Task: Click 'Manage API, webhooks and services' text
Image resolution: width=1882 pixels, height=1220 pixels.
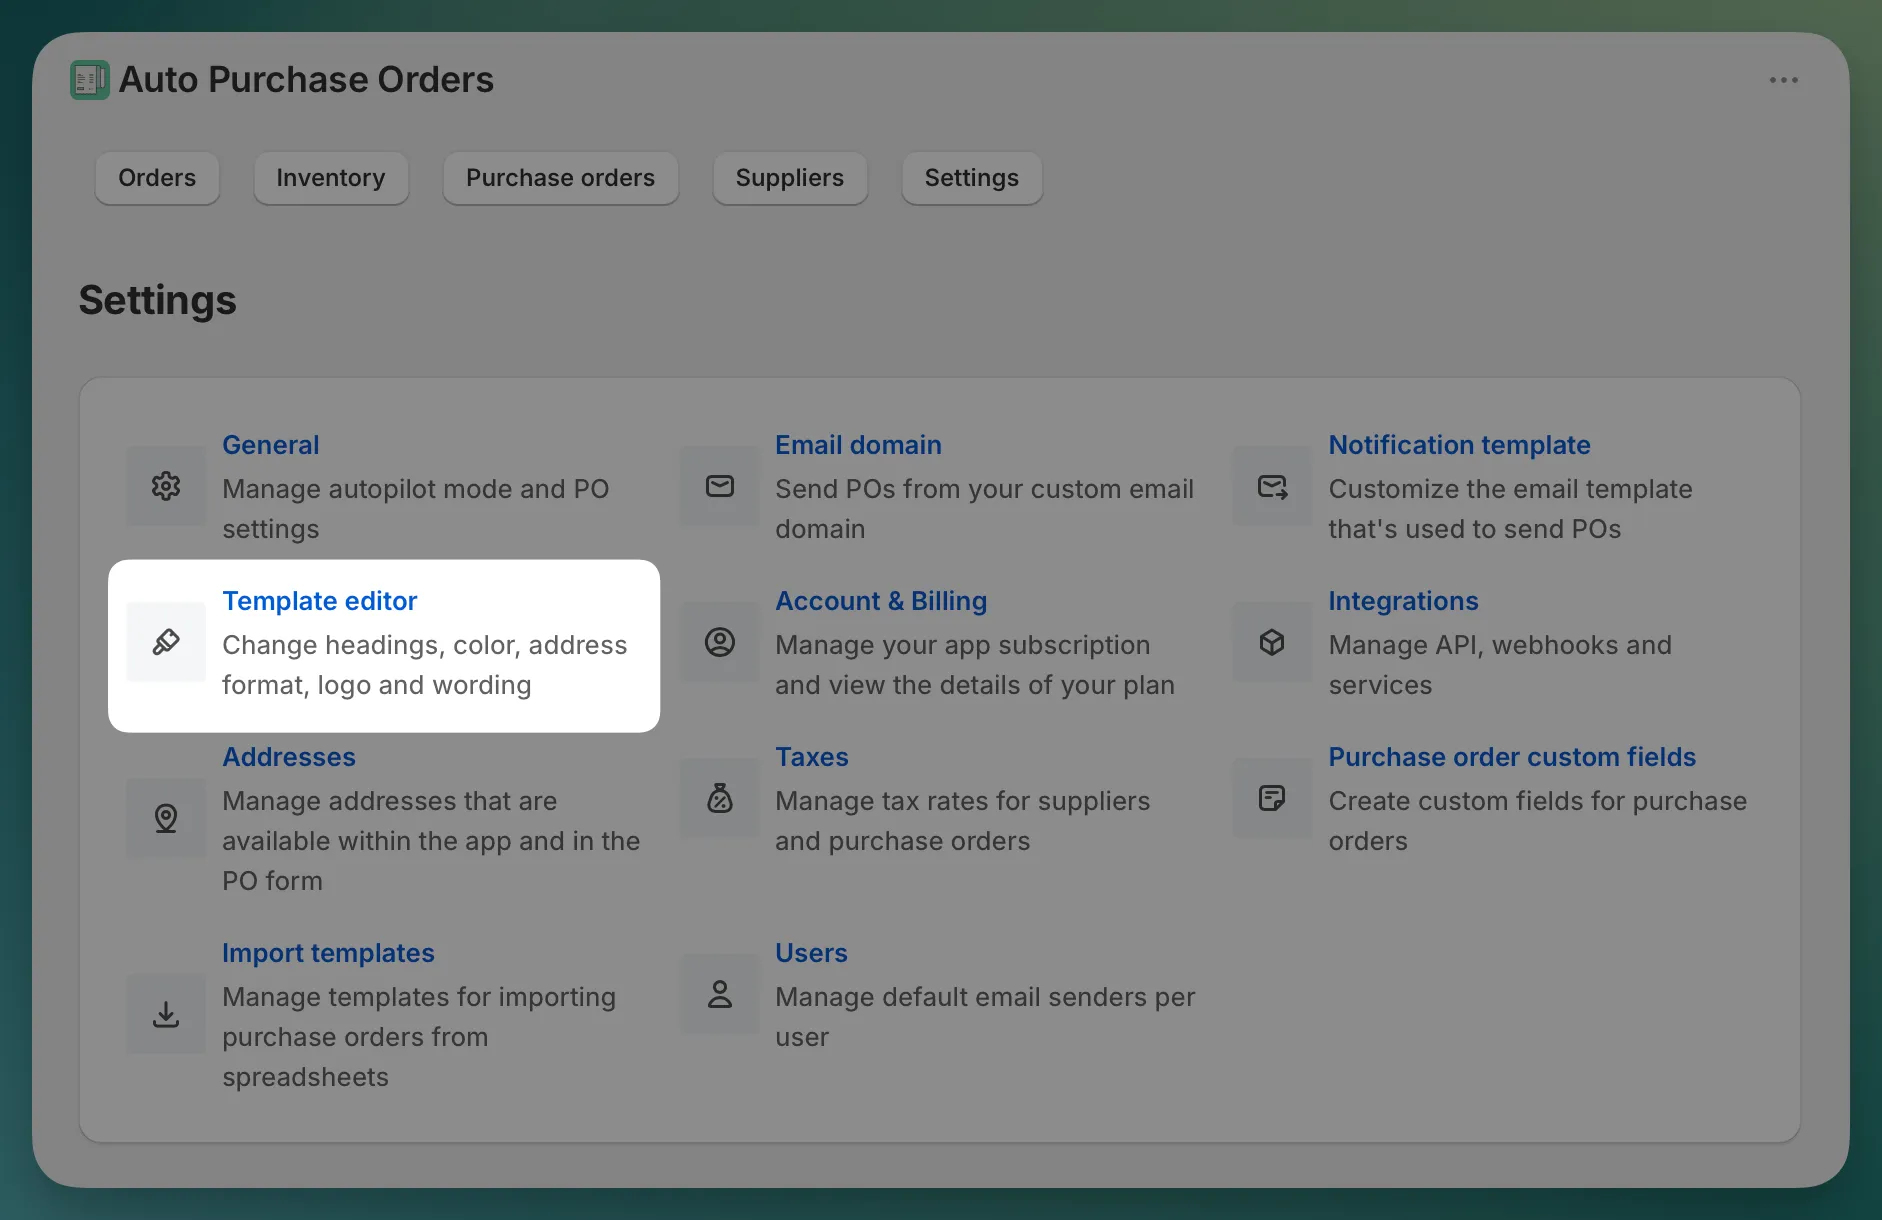Action: 1500,665
